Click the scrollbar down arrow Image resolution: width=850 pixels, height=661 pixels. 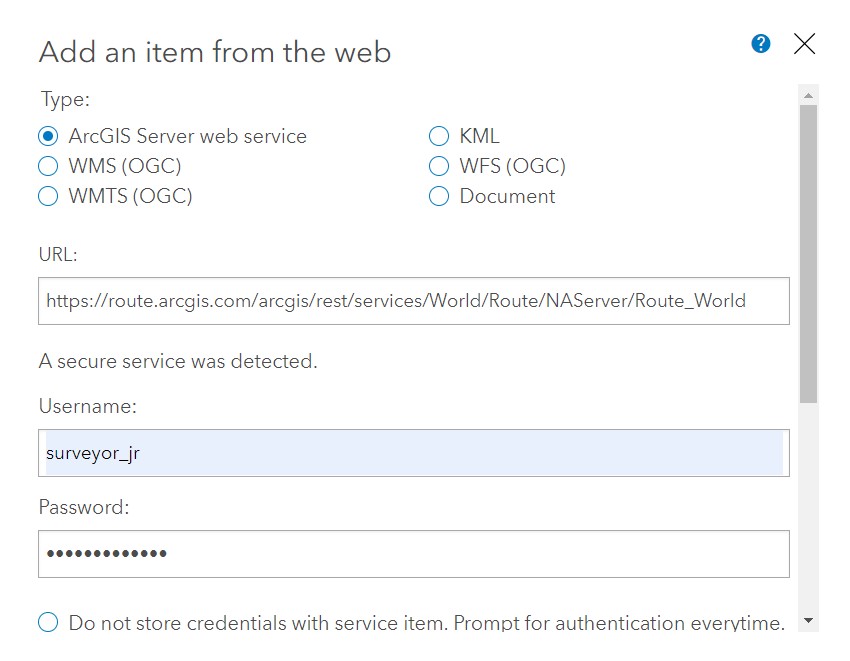[808, 621]
